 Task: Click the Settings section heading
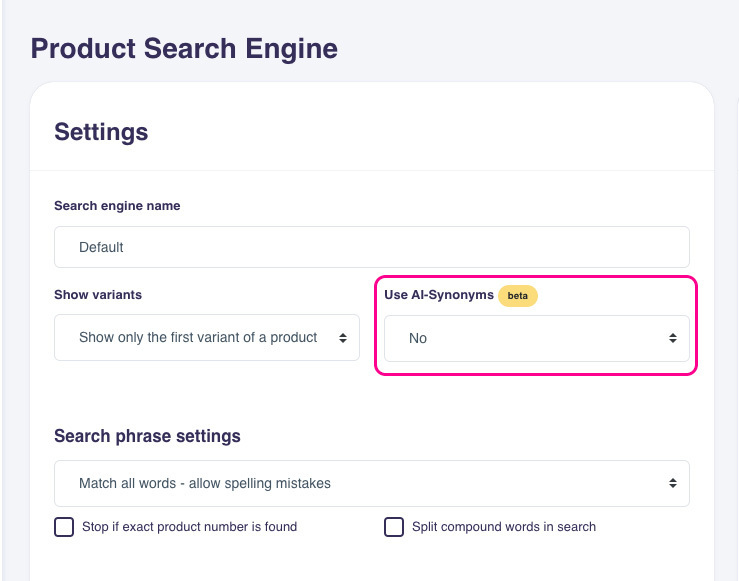pyautogui.click(x=101, y=132)
